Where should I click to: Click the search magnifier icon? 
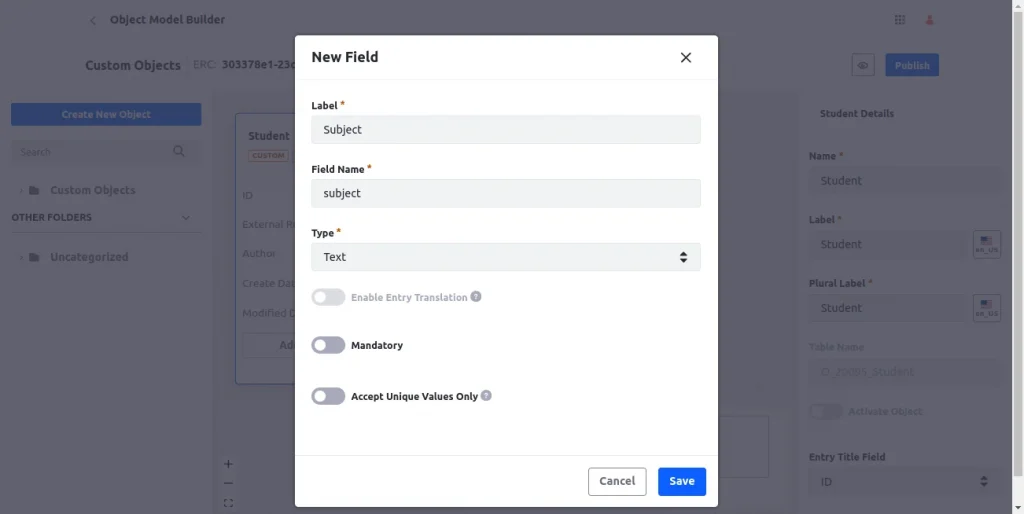click(178, 152)
